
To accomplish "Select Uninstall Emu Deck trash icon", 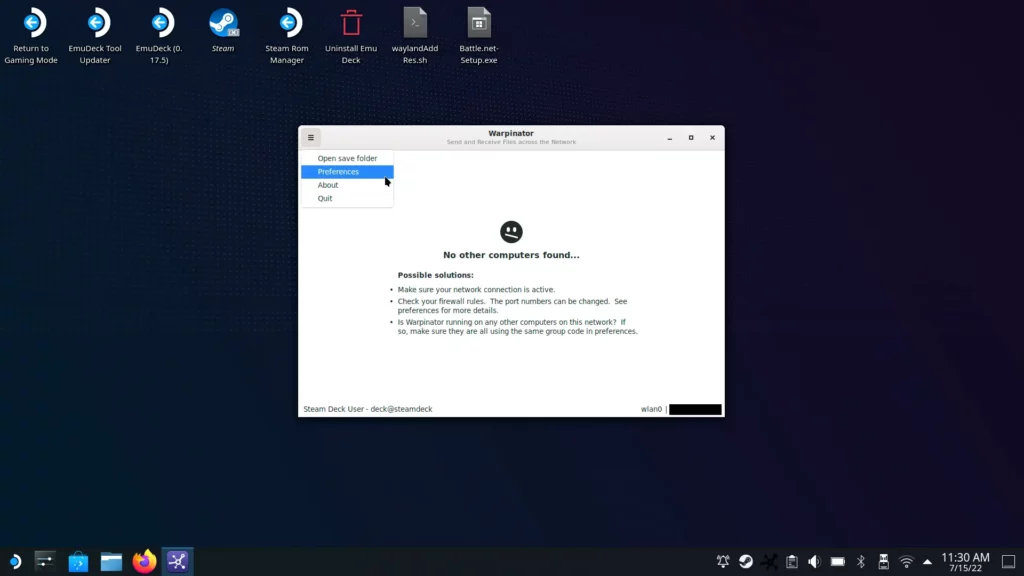I will click(351, 36).
